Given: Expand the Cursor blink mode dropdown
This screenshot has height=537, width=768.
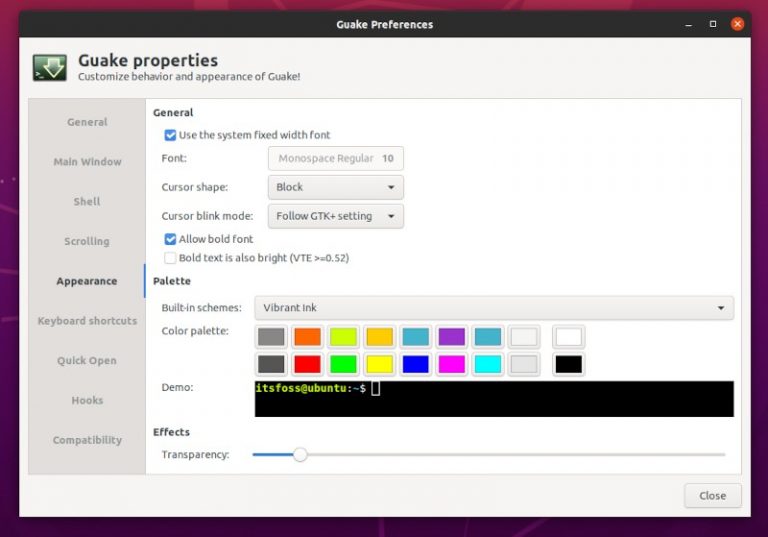Looking at the screenshot, I should (335, 216).
